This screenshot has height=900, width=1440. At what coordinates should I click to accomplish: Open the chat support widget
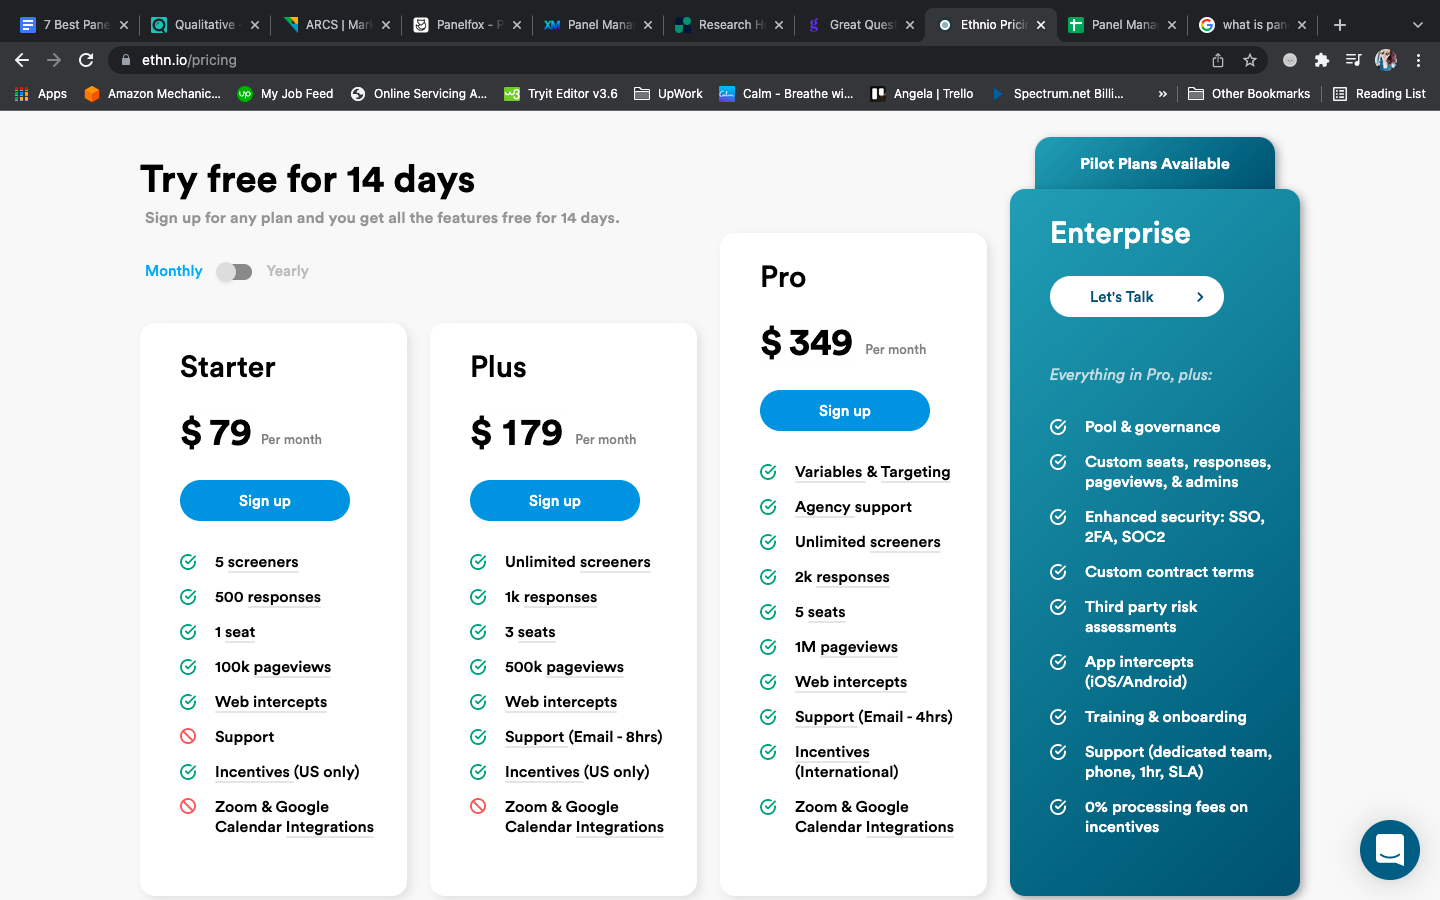point(1389,850)
